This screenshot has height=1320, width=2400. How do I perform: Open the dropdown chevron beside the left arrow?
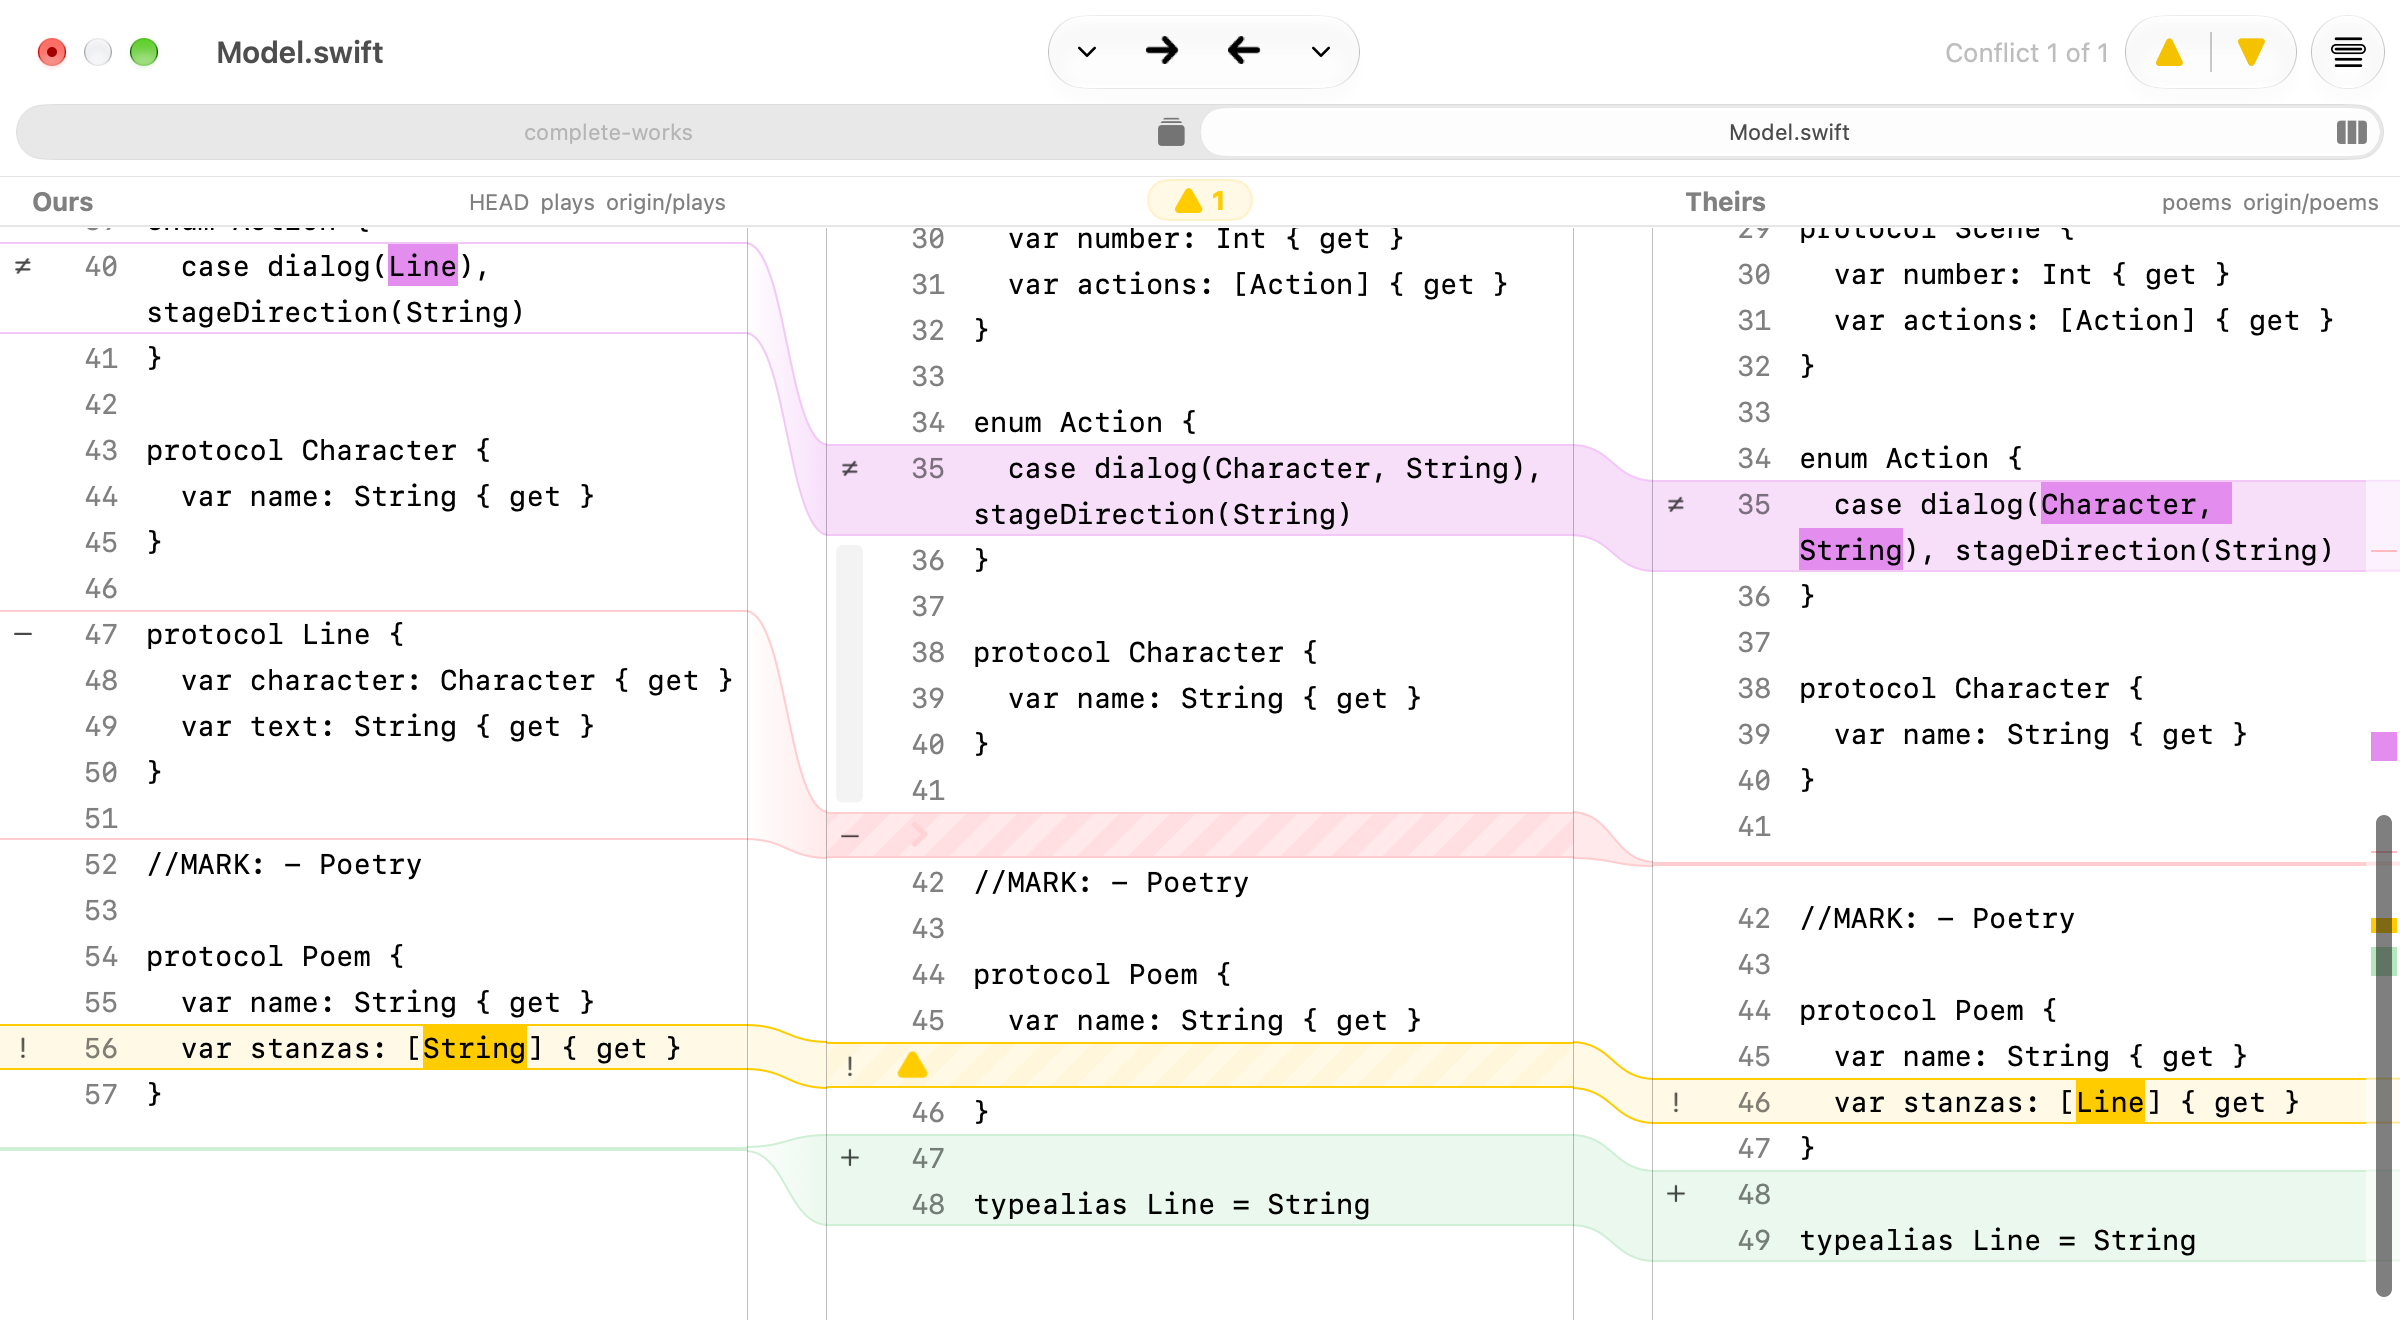(1321, 52)
